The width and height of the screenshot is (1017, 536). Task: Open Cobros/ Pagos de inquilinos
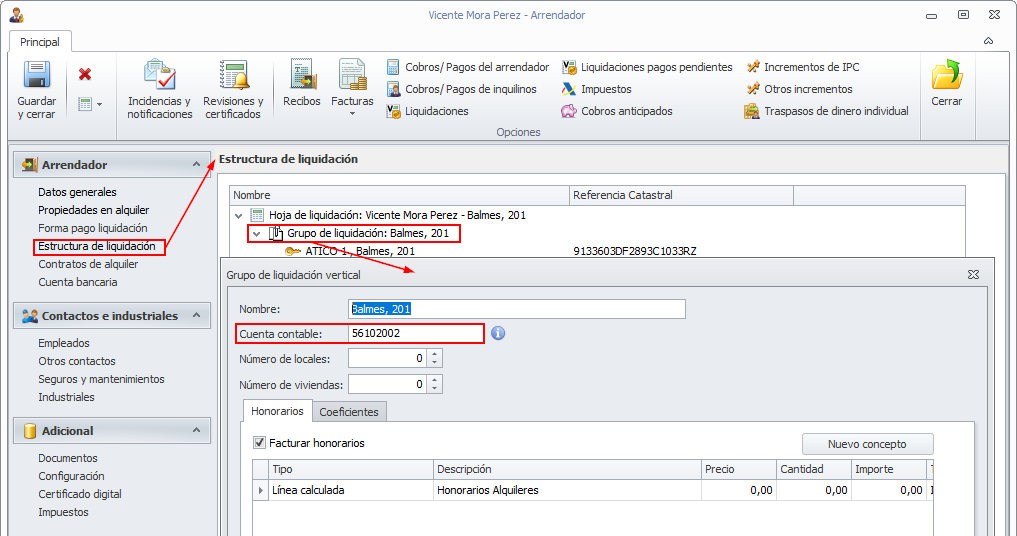(x=462, y=89)
